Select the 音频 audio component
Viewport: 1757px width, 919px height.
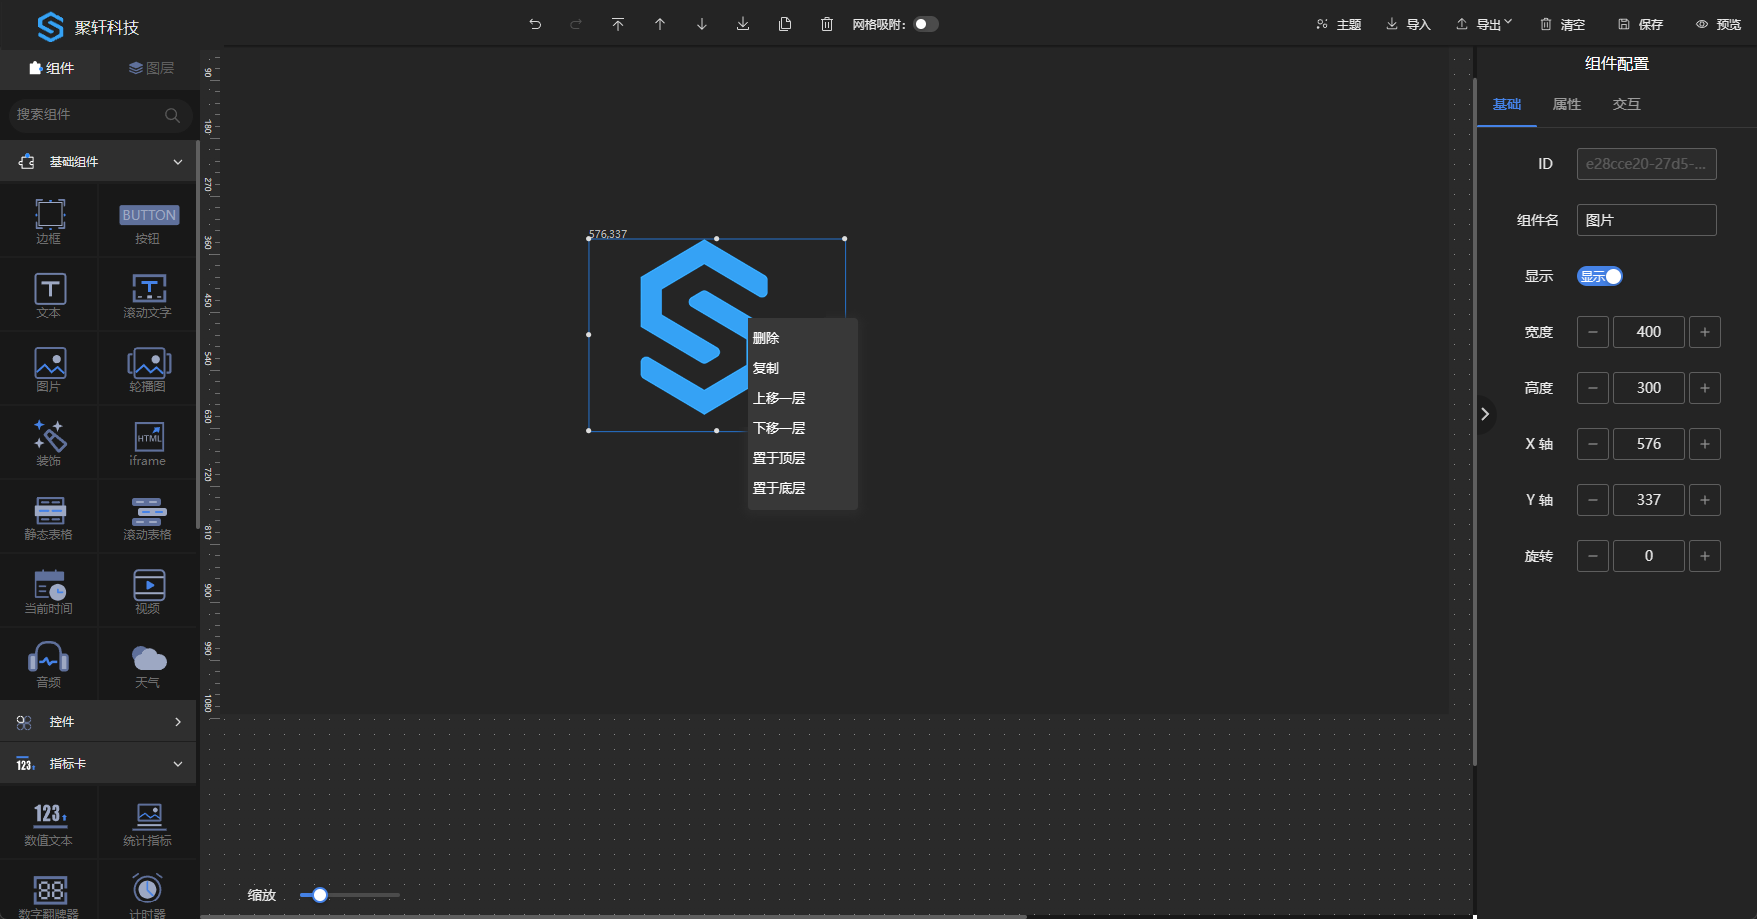point(49,665)
